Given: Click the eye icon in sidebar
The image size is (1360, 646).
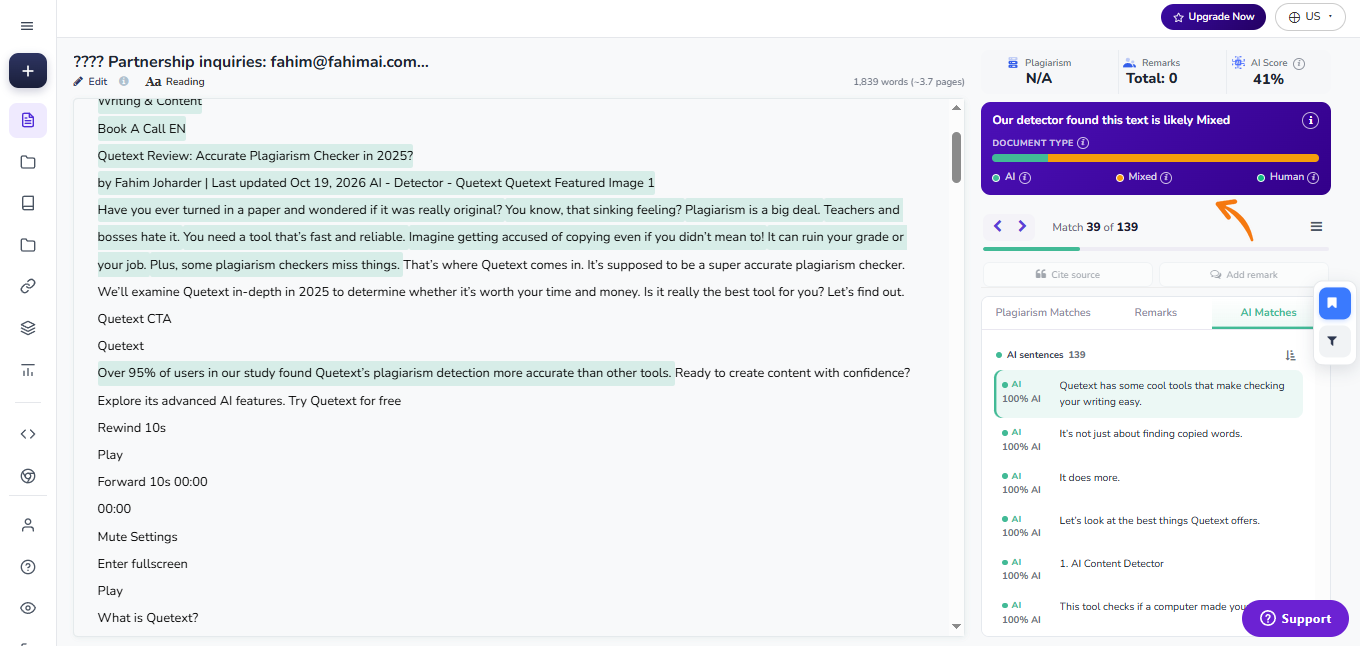Looking at the screenshot, I should point(28,608).
